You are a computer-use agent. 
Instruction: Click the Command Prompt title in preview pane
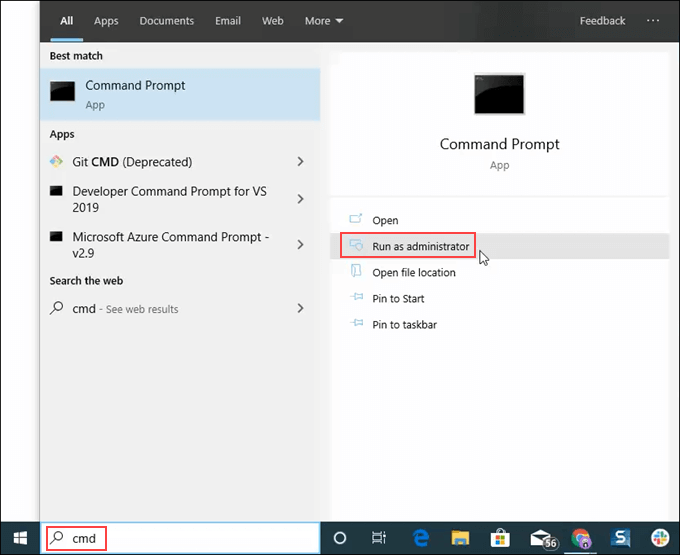pos(499,144)
